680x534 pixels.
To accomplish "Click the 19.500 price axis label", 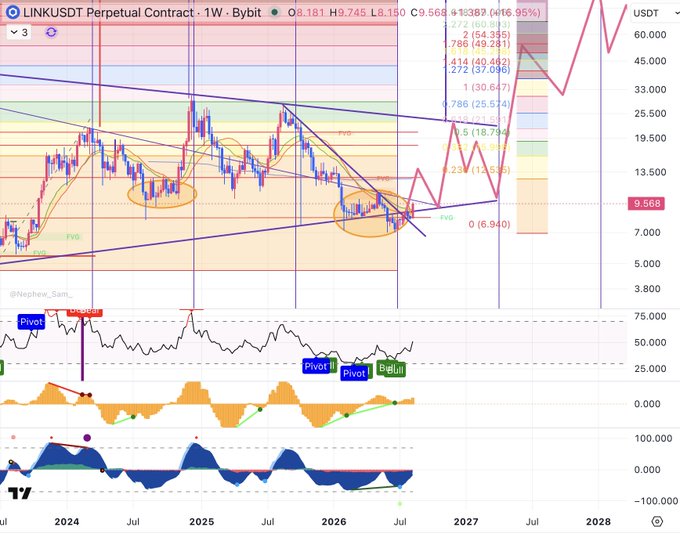I will (650, 138).
